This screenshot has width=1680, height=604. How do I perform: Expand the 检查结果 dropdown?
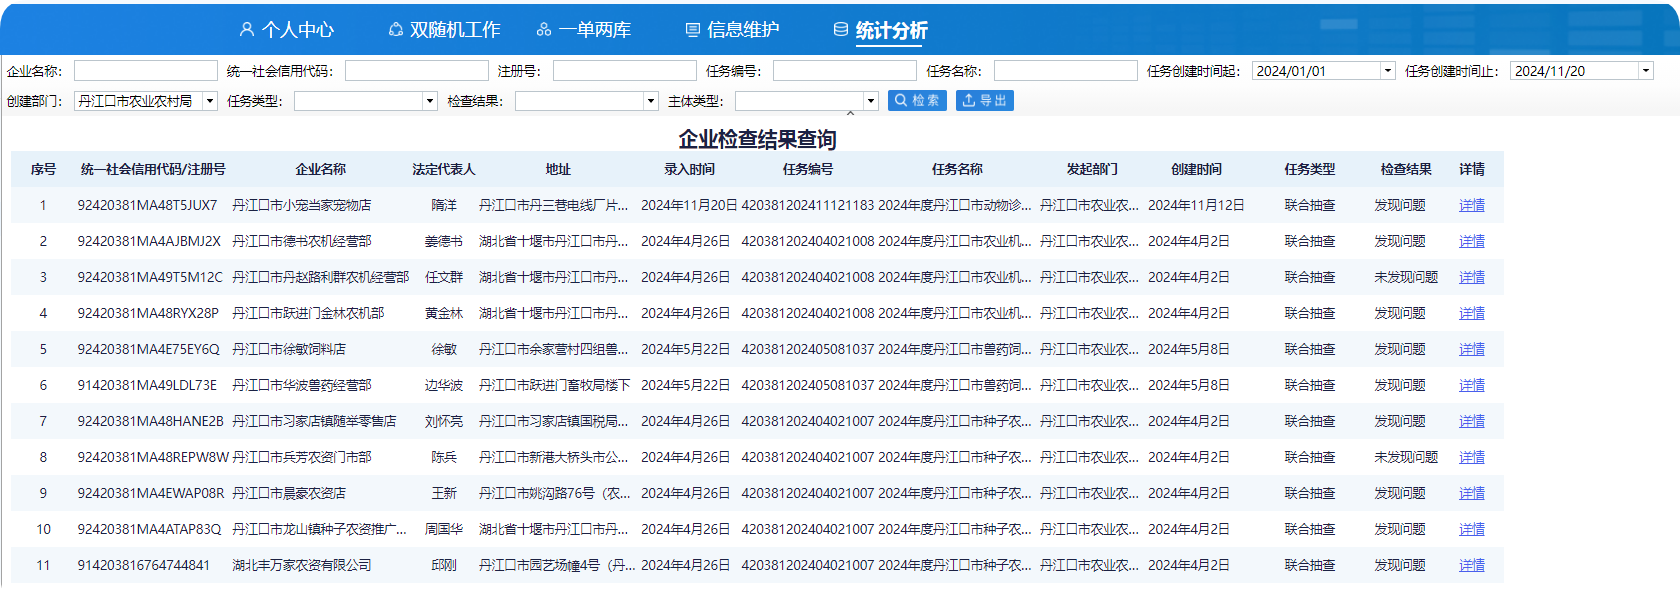[x=651, y=101]
